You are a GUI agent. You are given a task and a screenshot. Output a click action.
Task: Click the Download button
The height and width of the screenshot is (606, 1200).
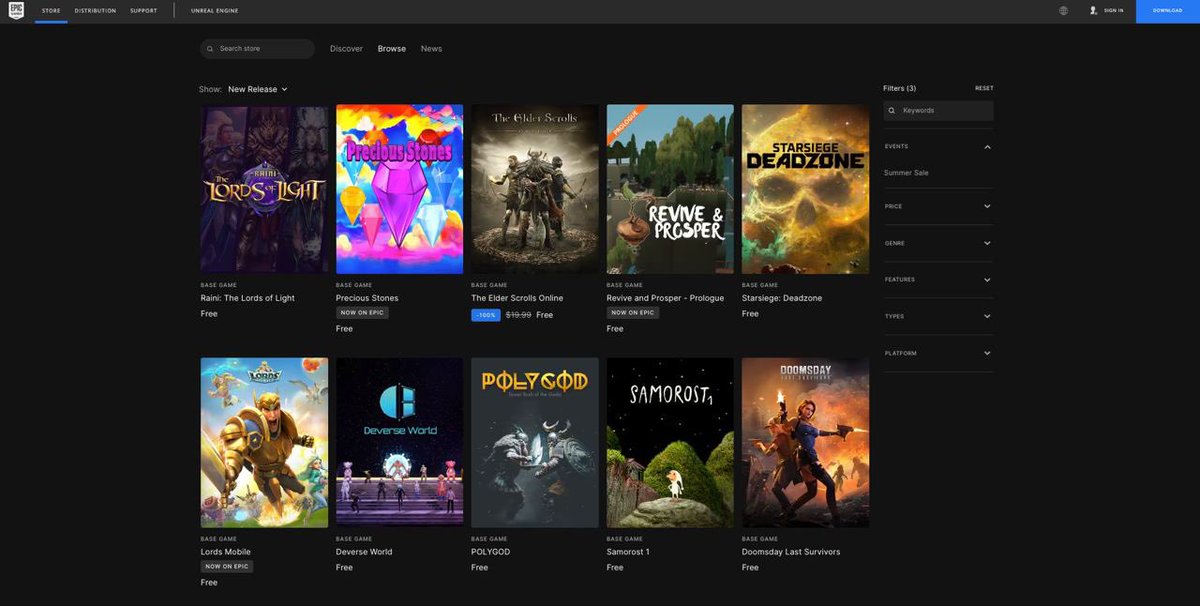[1168, 11]
